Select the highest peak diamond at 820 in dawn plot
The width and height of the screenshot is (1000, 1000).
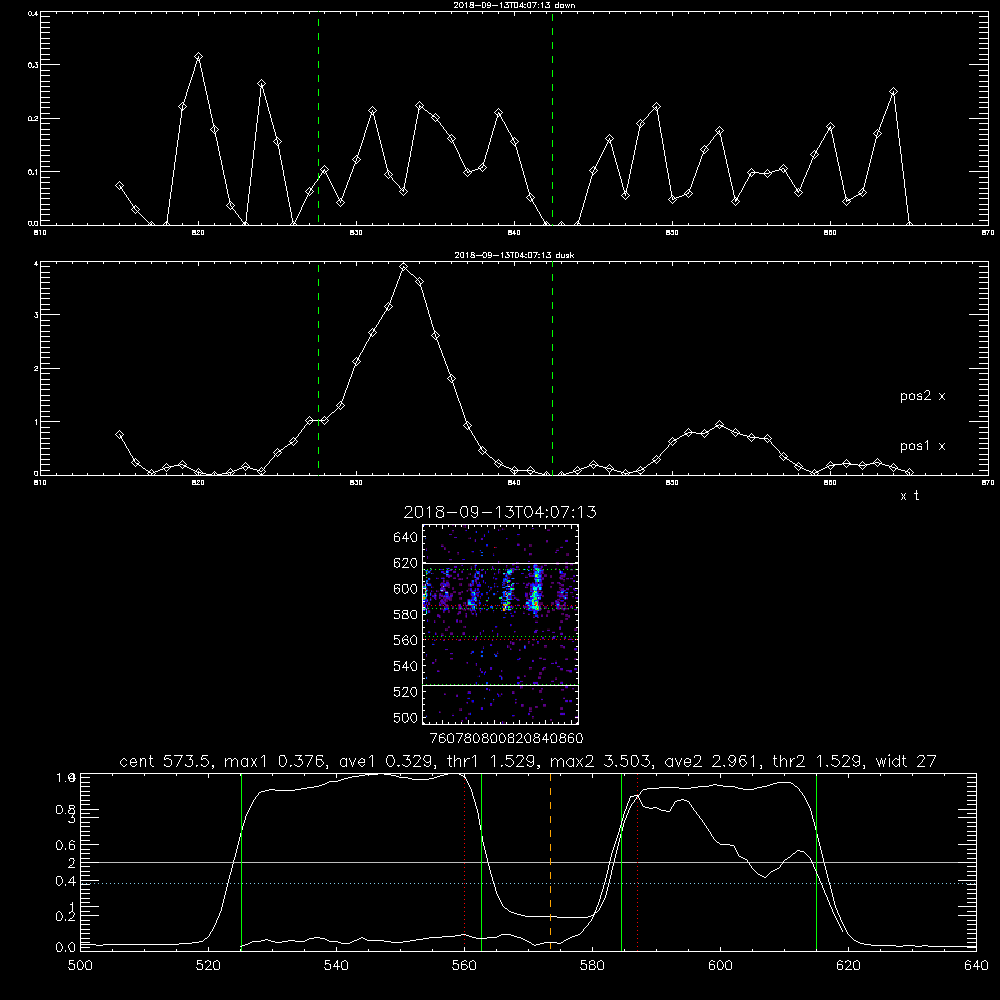(198, 57)
